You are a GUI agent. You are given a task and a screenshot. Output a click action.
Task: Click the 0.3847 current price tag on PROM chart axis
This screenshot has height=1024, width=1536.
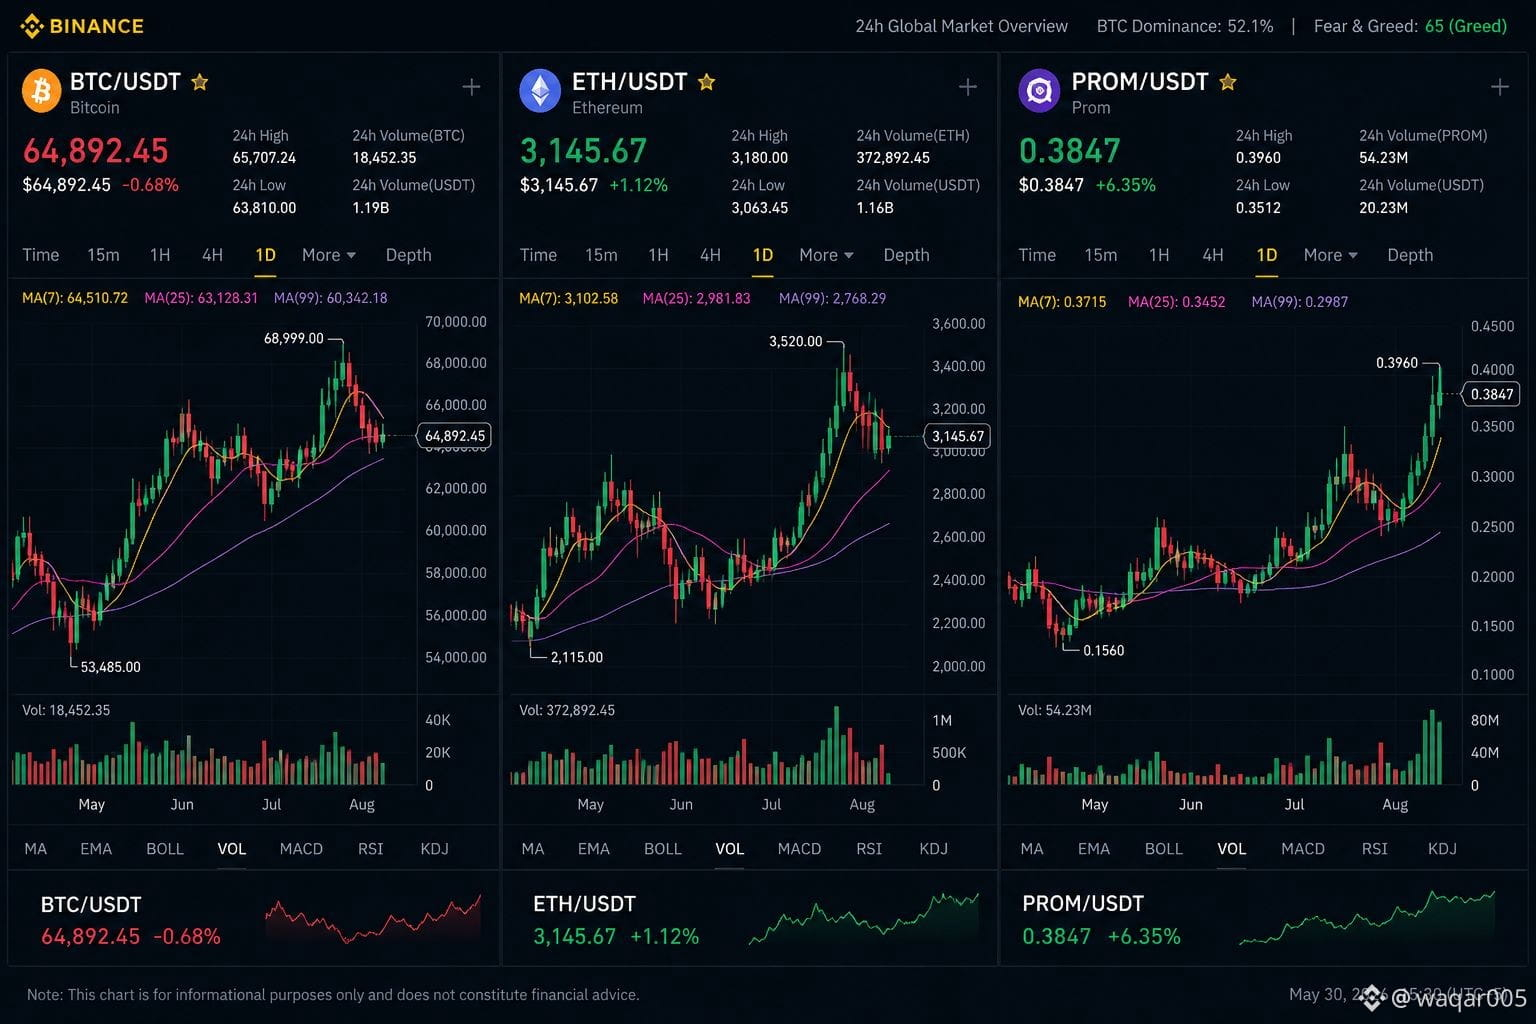pyautogui.click(x=1492, y=394)
